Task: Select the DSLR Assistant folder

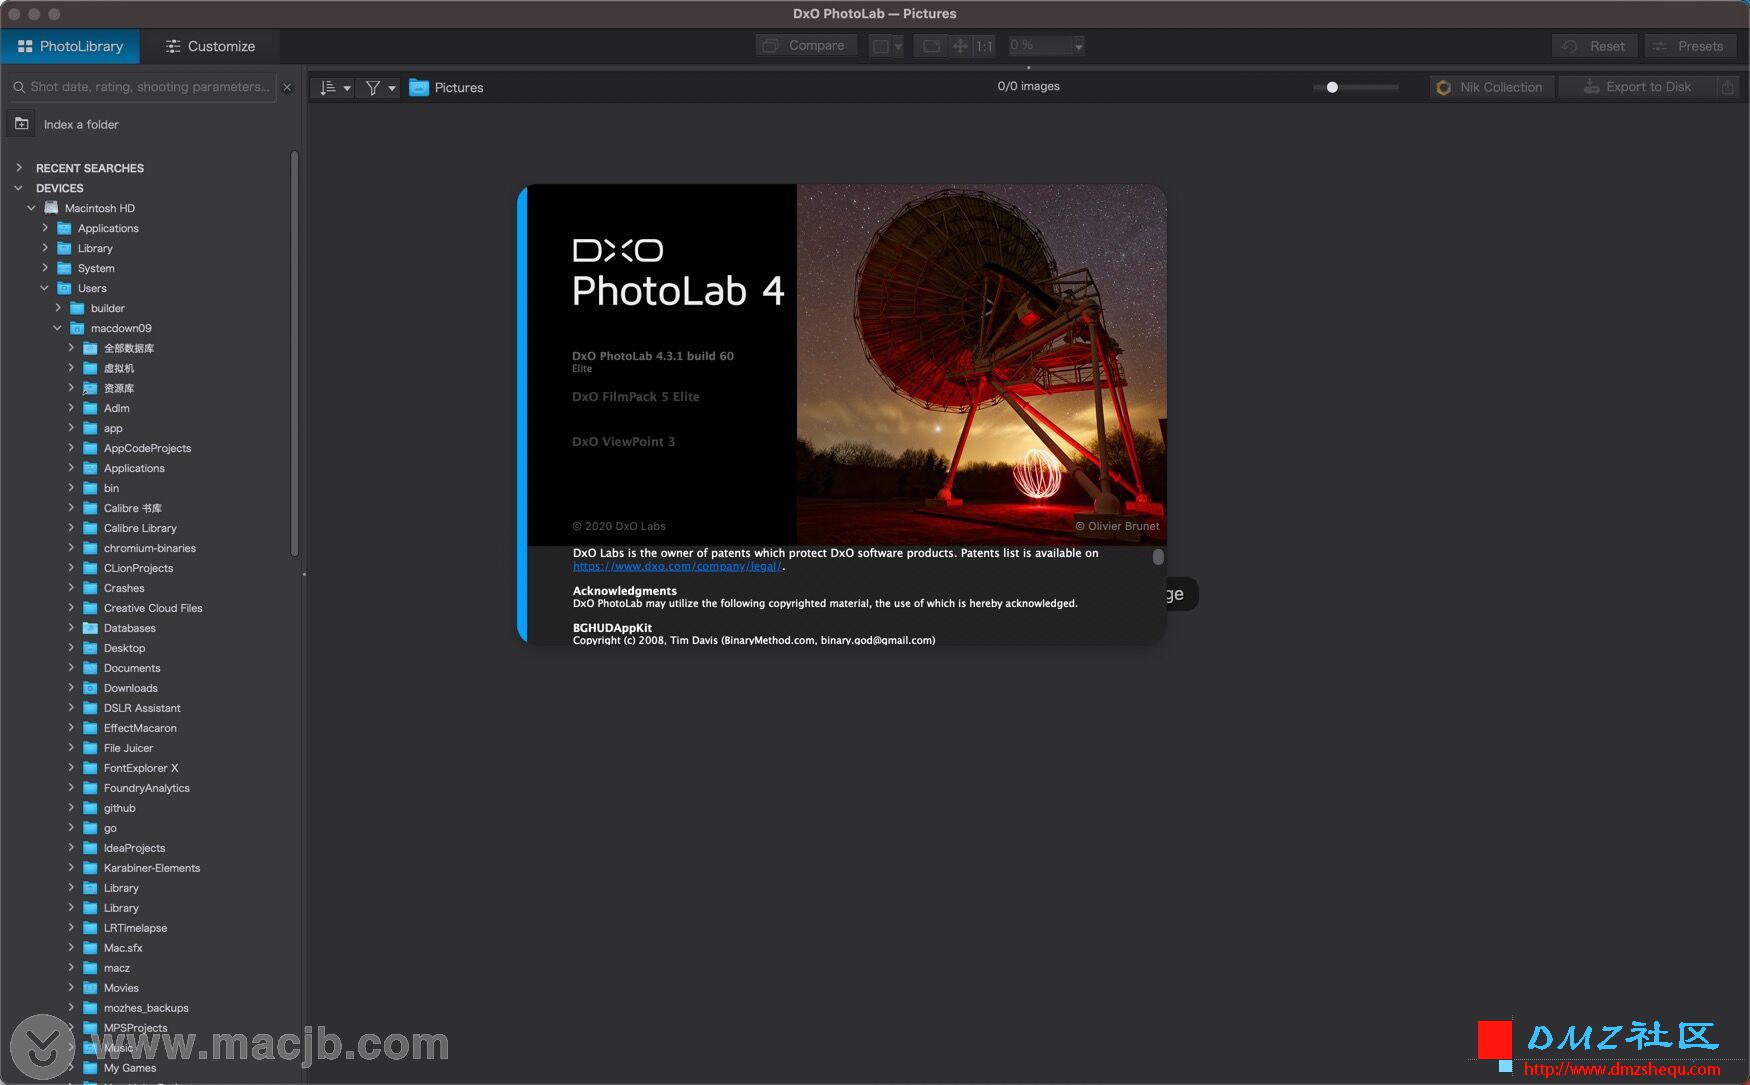Action: coord(142,708)
